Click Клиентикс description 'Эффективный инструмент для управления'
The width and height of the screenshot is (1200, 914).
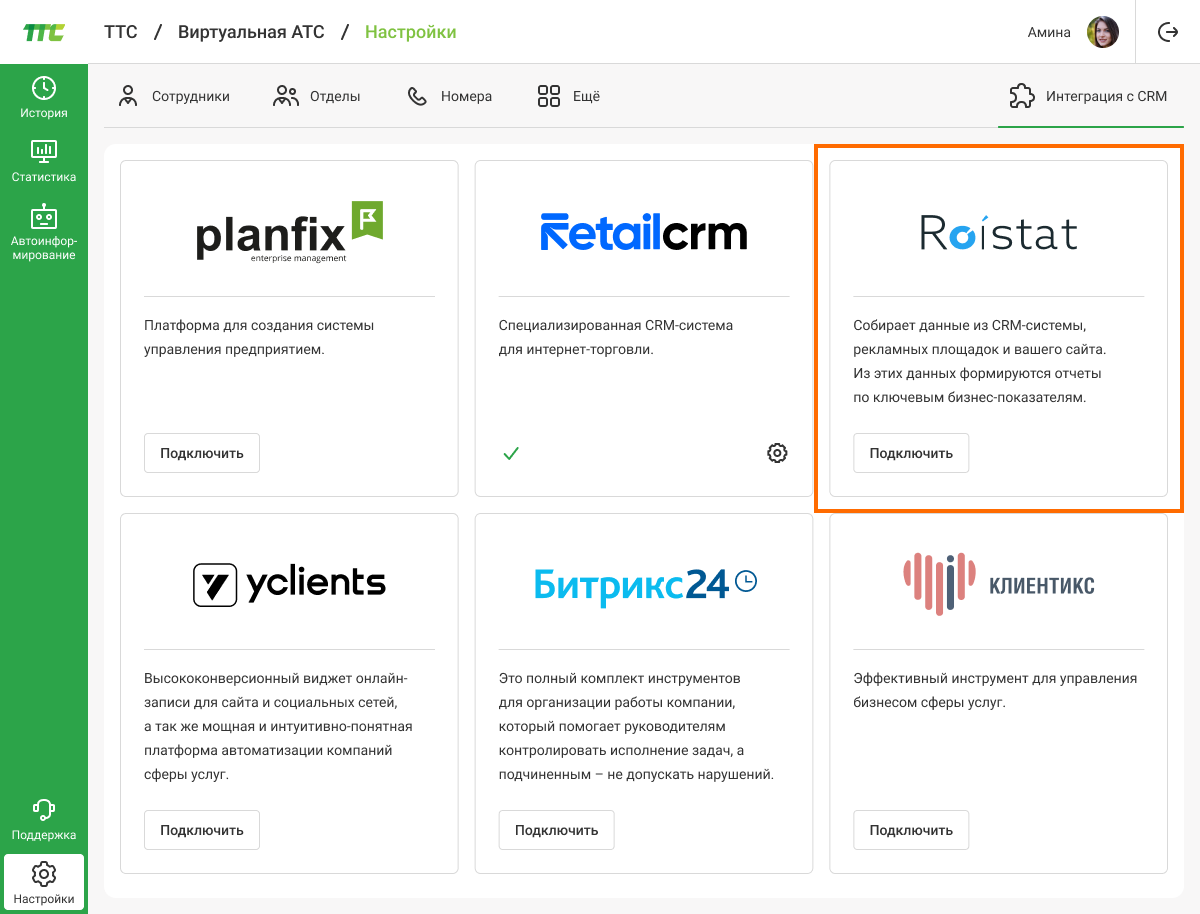(995, 678)
